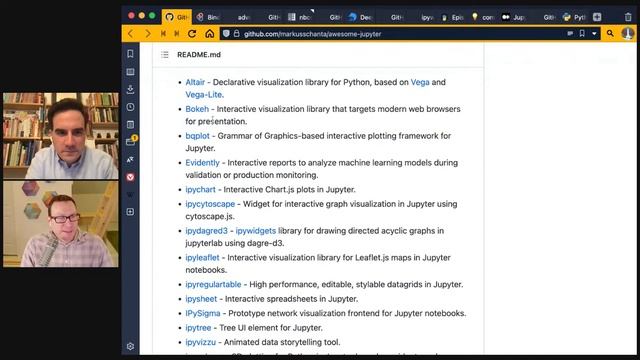Switch to the 'com' lightbulb tab
Image resolution: width=640 pixels, height=360 pixels.
483,17
